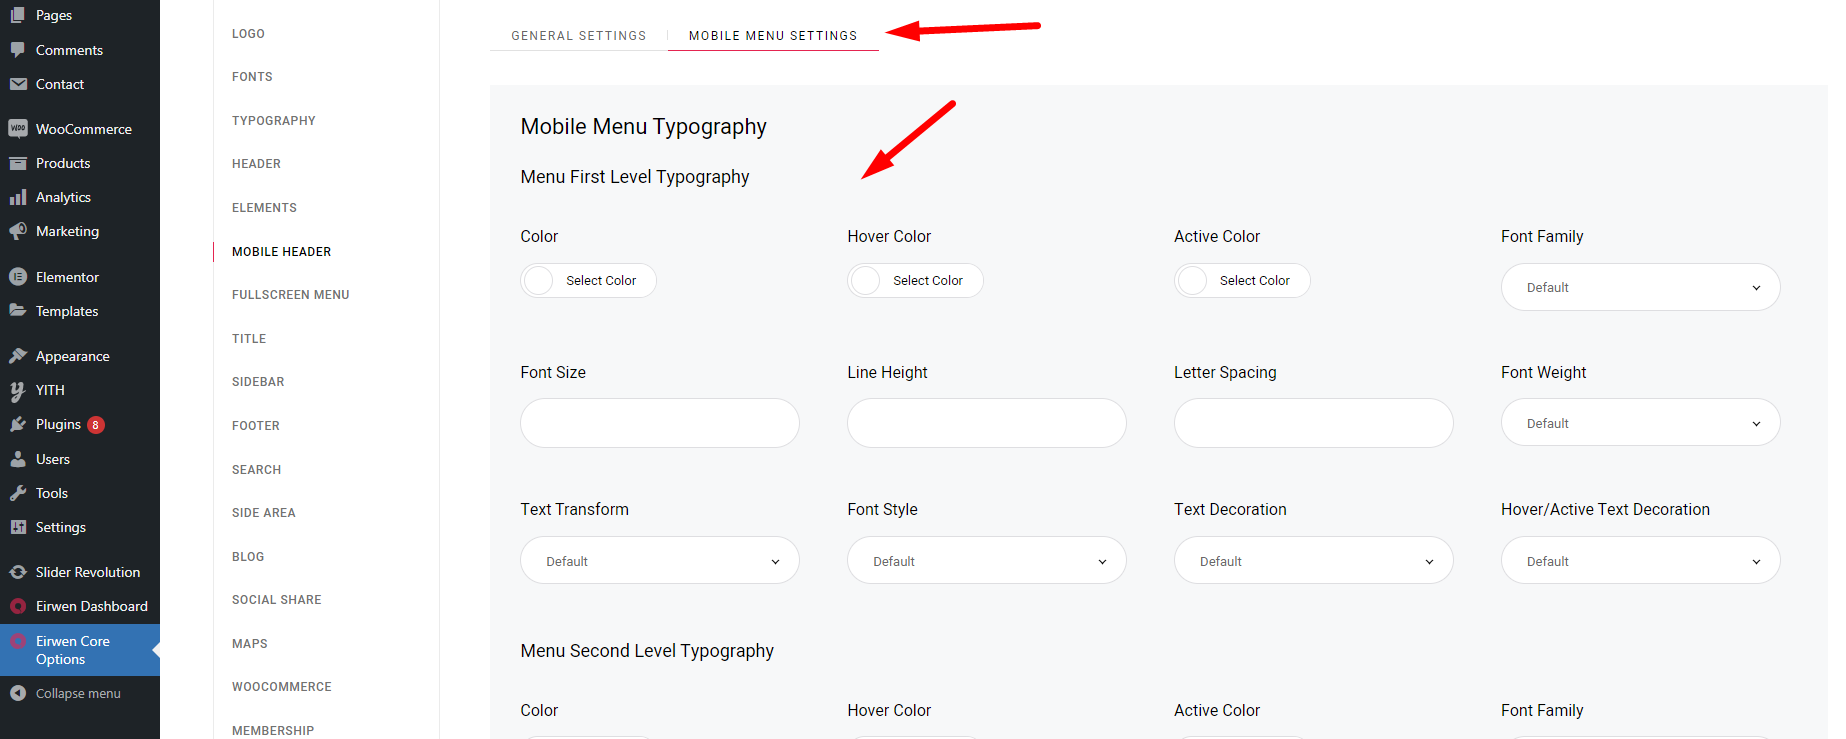The width and height of the screenshot is (1846, 739).
Task: Click the Comments speech bubble icon
Action: click(18, 50)
